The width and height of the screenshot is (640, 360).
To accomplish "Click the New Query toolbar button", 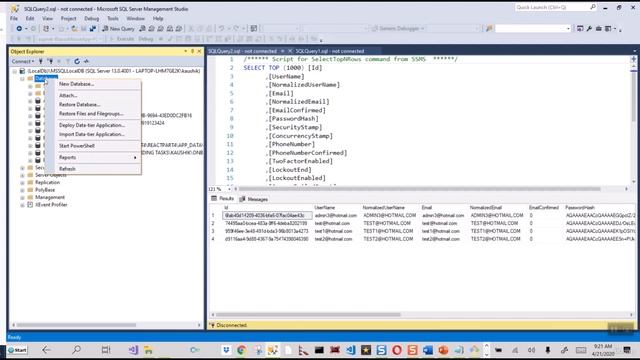I will coord(118,29).
